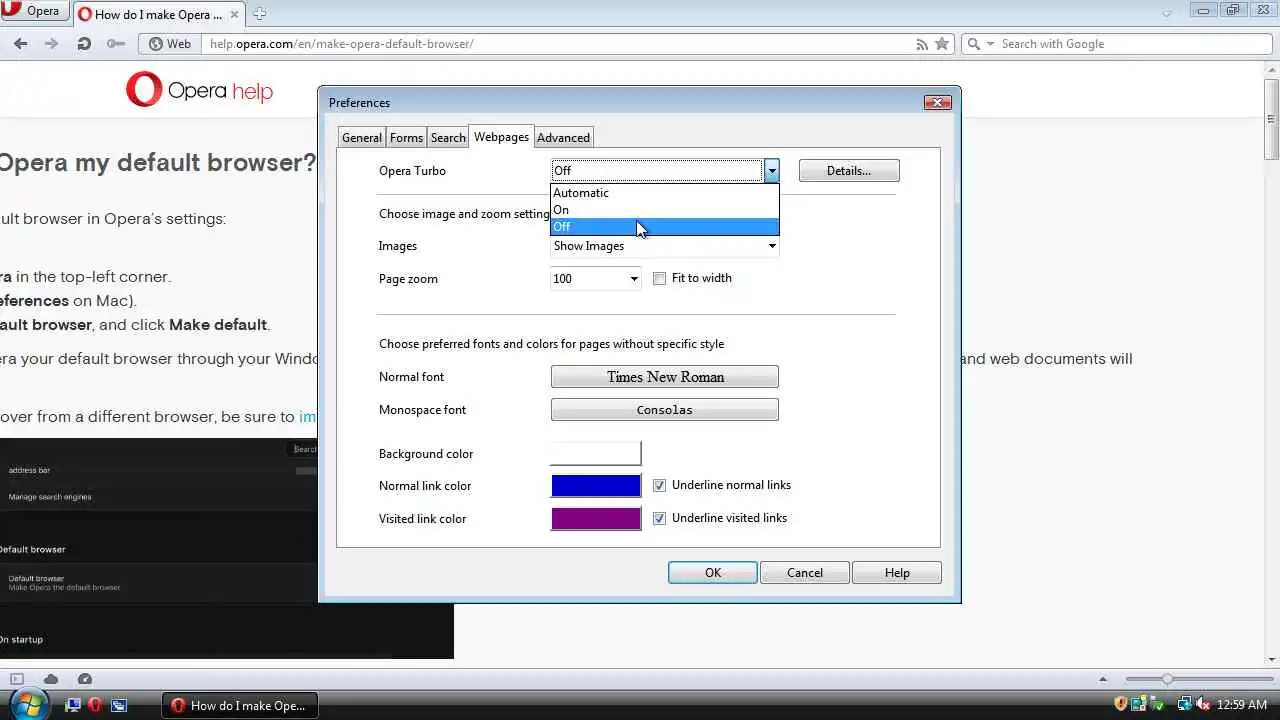
Task: Cancel the Preferences dialog
Action: pos(805,573)
